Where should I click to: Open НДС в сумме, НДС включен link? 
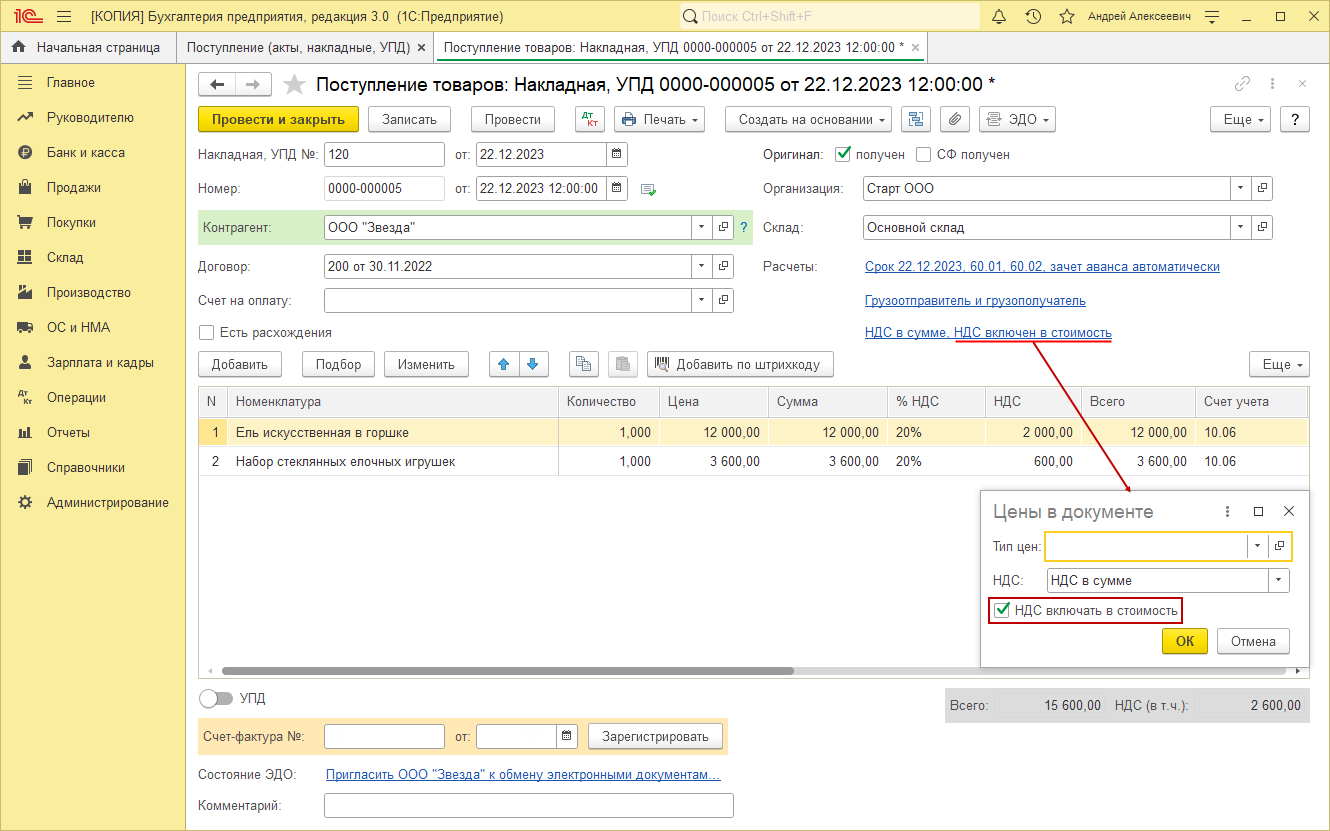point(988,332)
